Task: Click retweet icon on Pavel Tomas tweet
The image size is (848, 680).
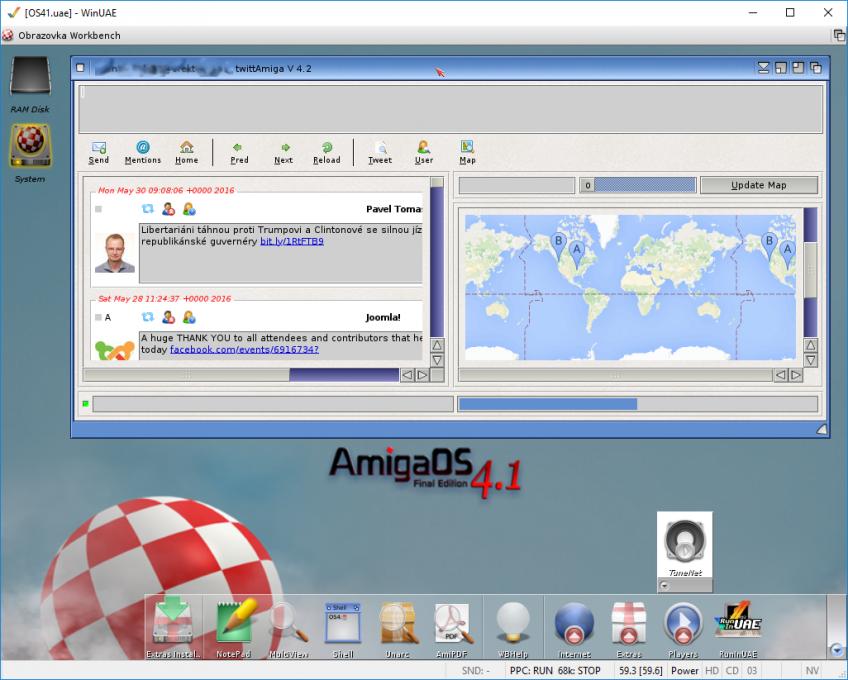Action: [148, 209]
